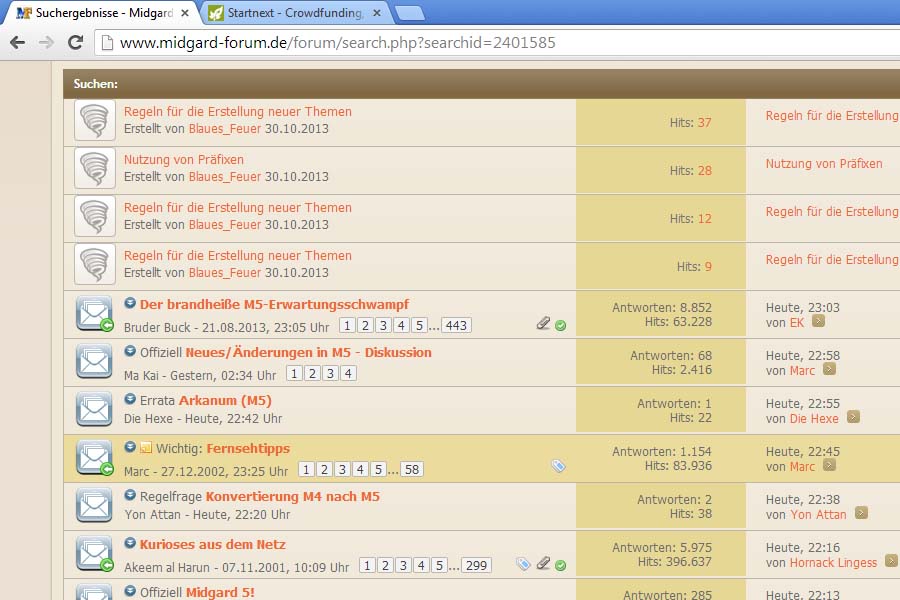Click the tornado icon of the Nutzung von Präfixen row
Viewport: 900px width, 600px height.
point(95,168)
